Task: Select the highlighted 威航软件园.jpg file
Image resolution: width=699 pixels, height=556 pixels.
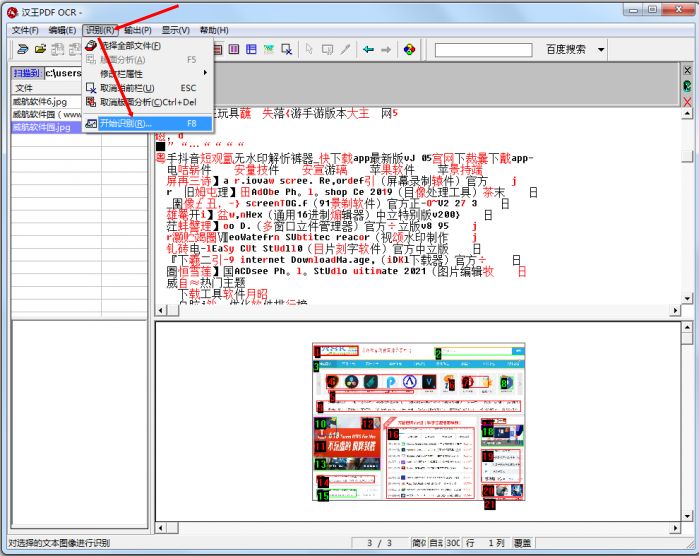Action: point(47,128)
